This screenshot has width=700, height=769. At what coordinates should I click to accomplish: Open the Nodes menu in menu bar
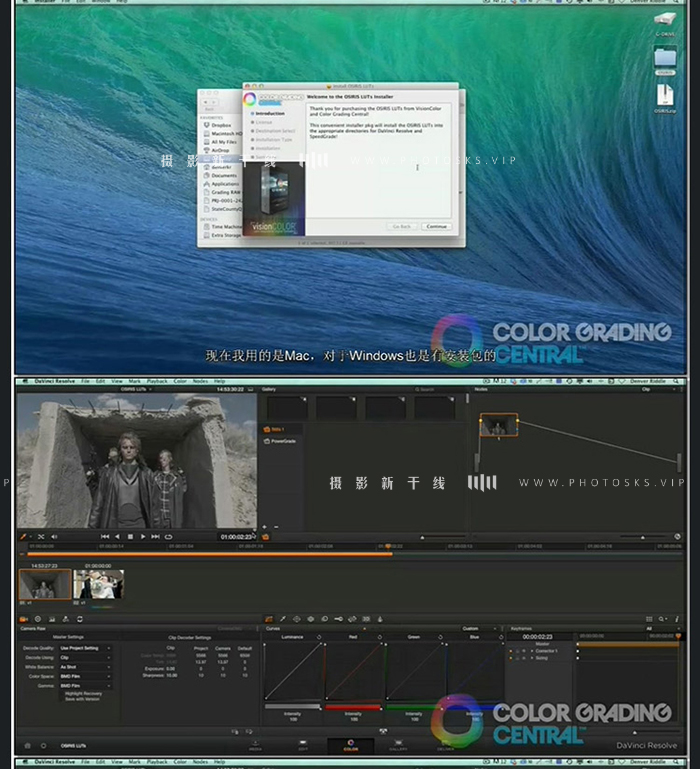click(x=200, y=381)
